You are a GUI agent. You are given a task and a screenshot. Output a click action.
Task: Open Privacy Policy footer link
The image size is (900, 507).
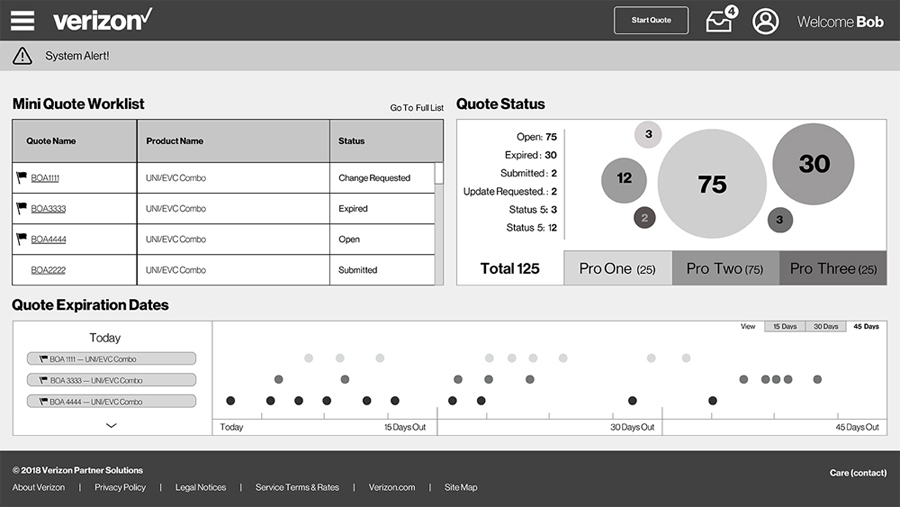point(120,487)
